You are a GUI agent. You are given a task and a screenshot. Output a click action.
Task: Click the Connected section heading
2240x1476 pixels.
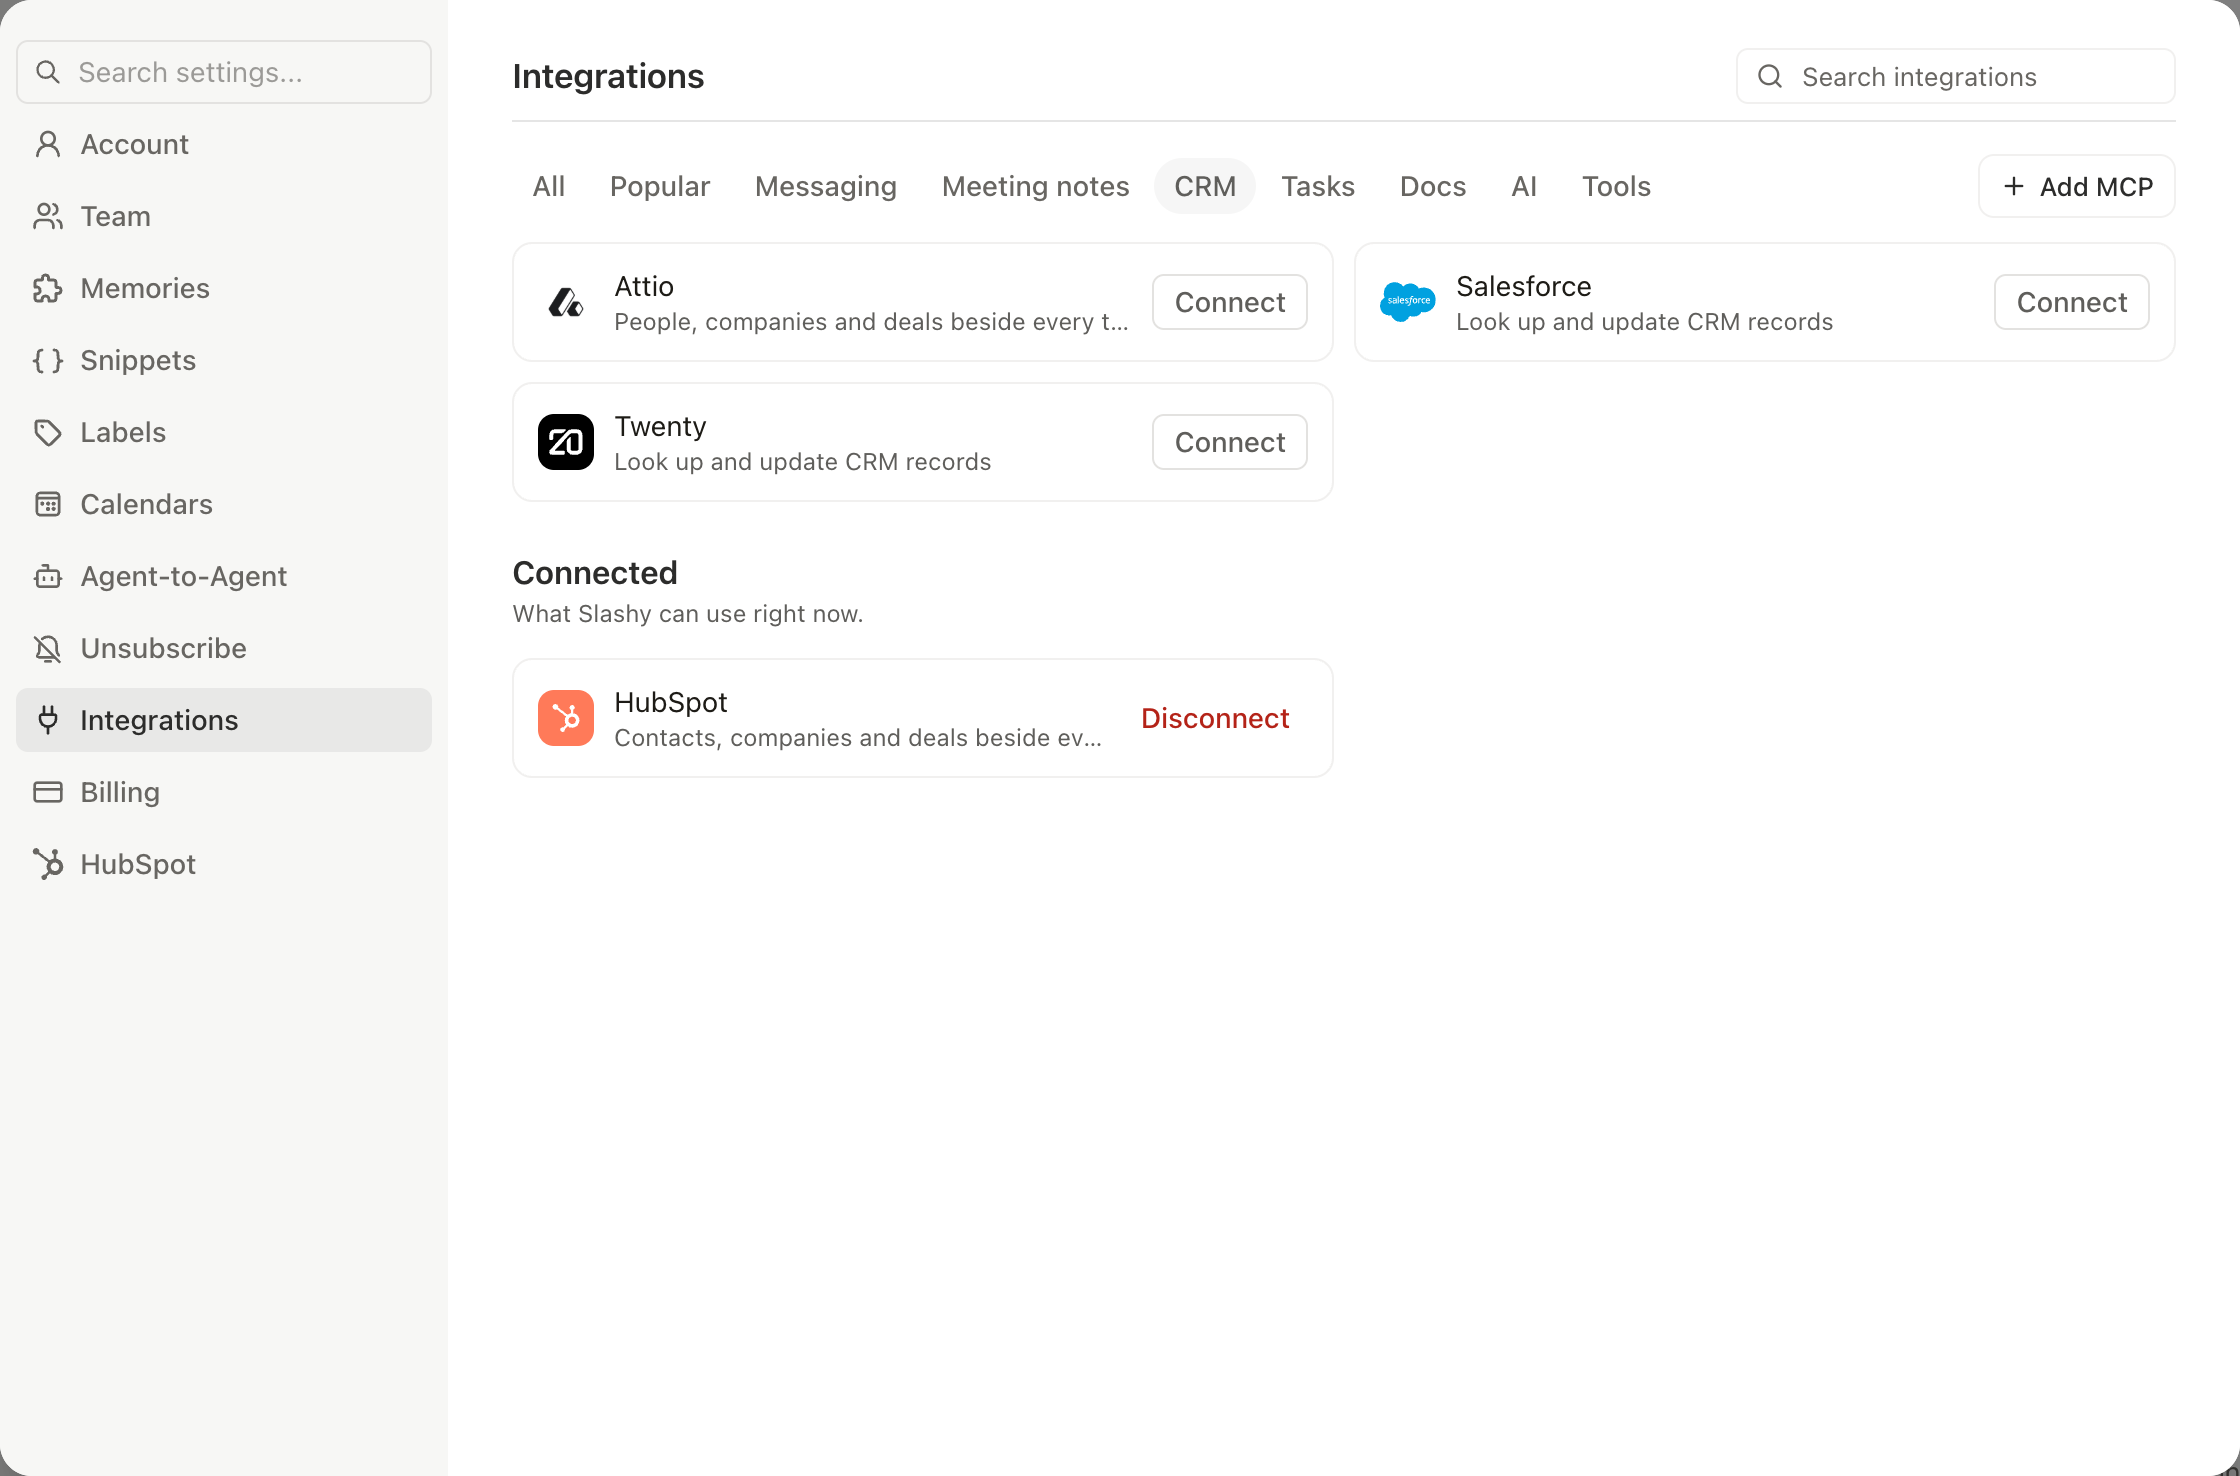[x=595, y=573]
